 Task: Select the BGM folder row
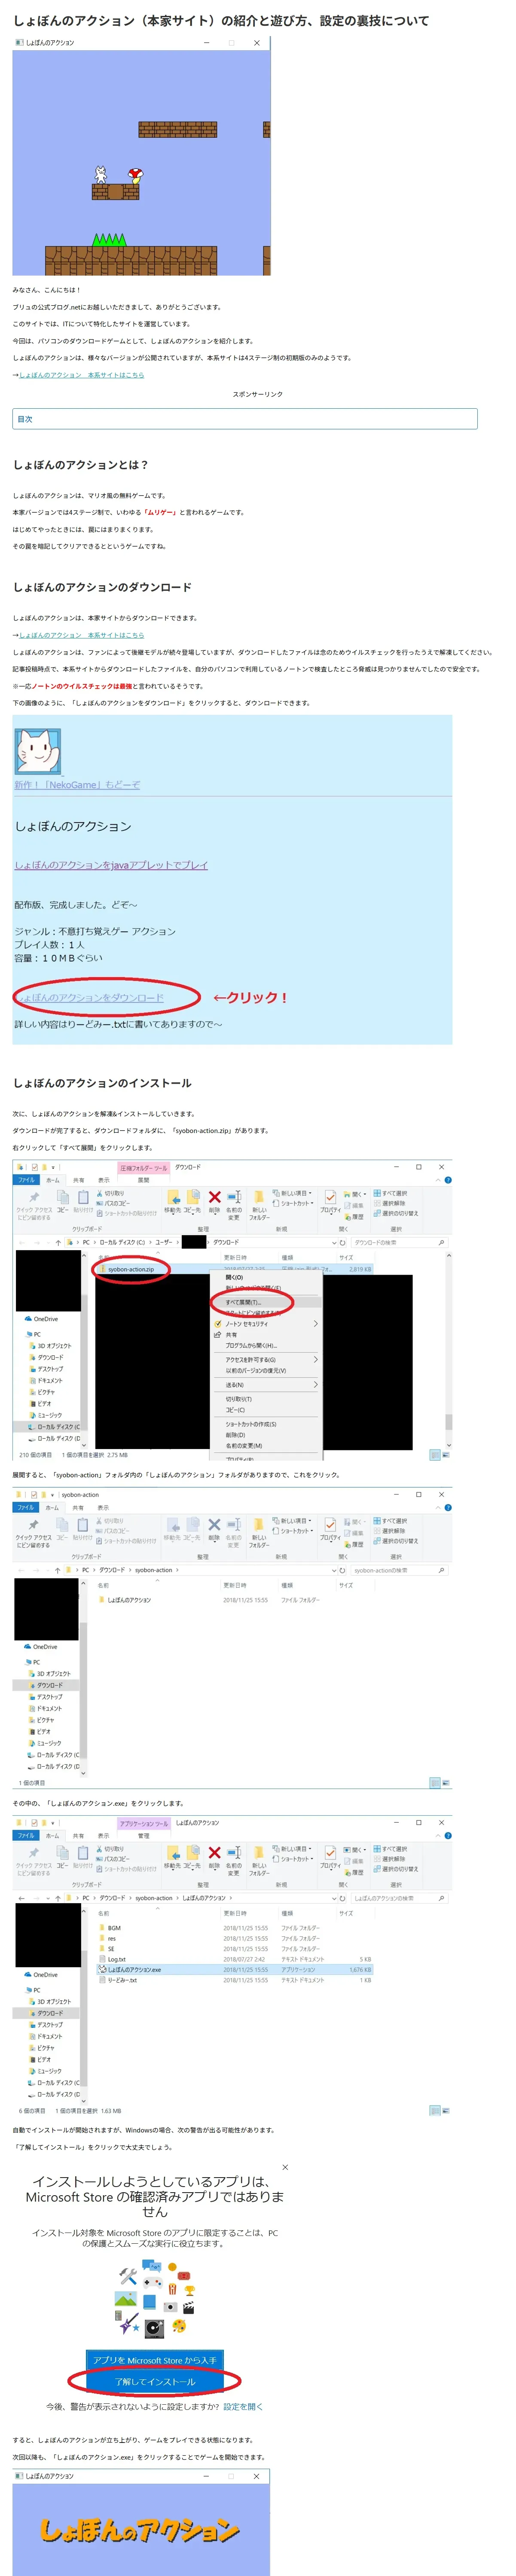click(x=234, y=1928)
